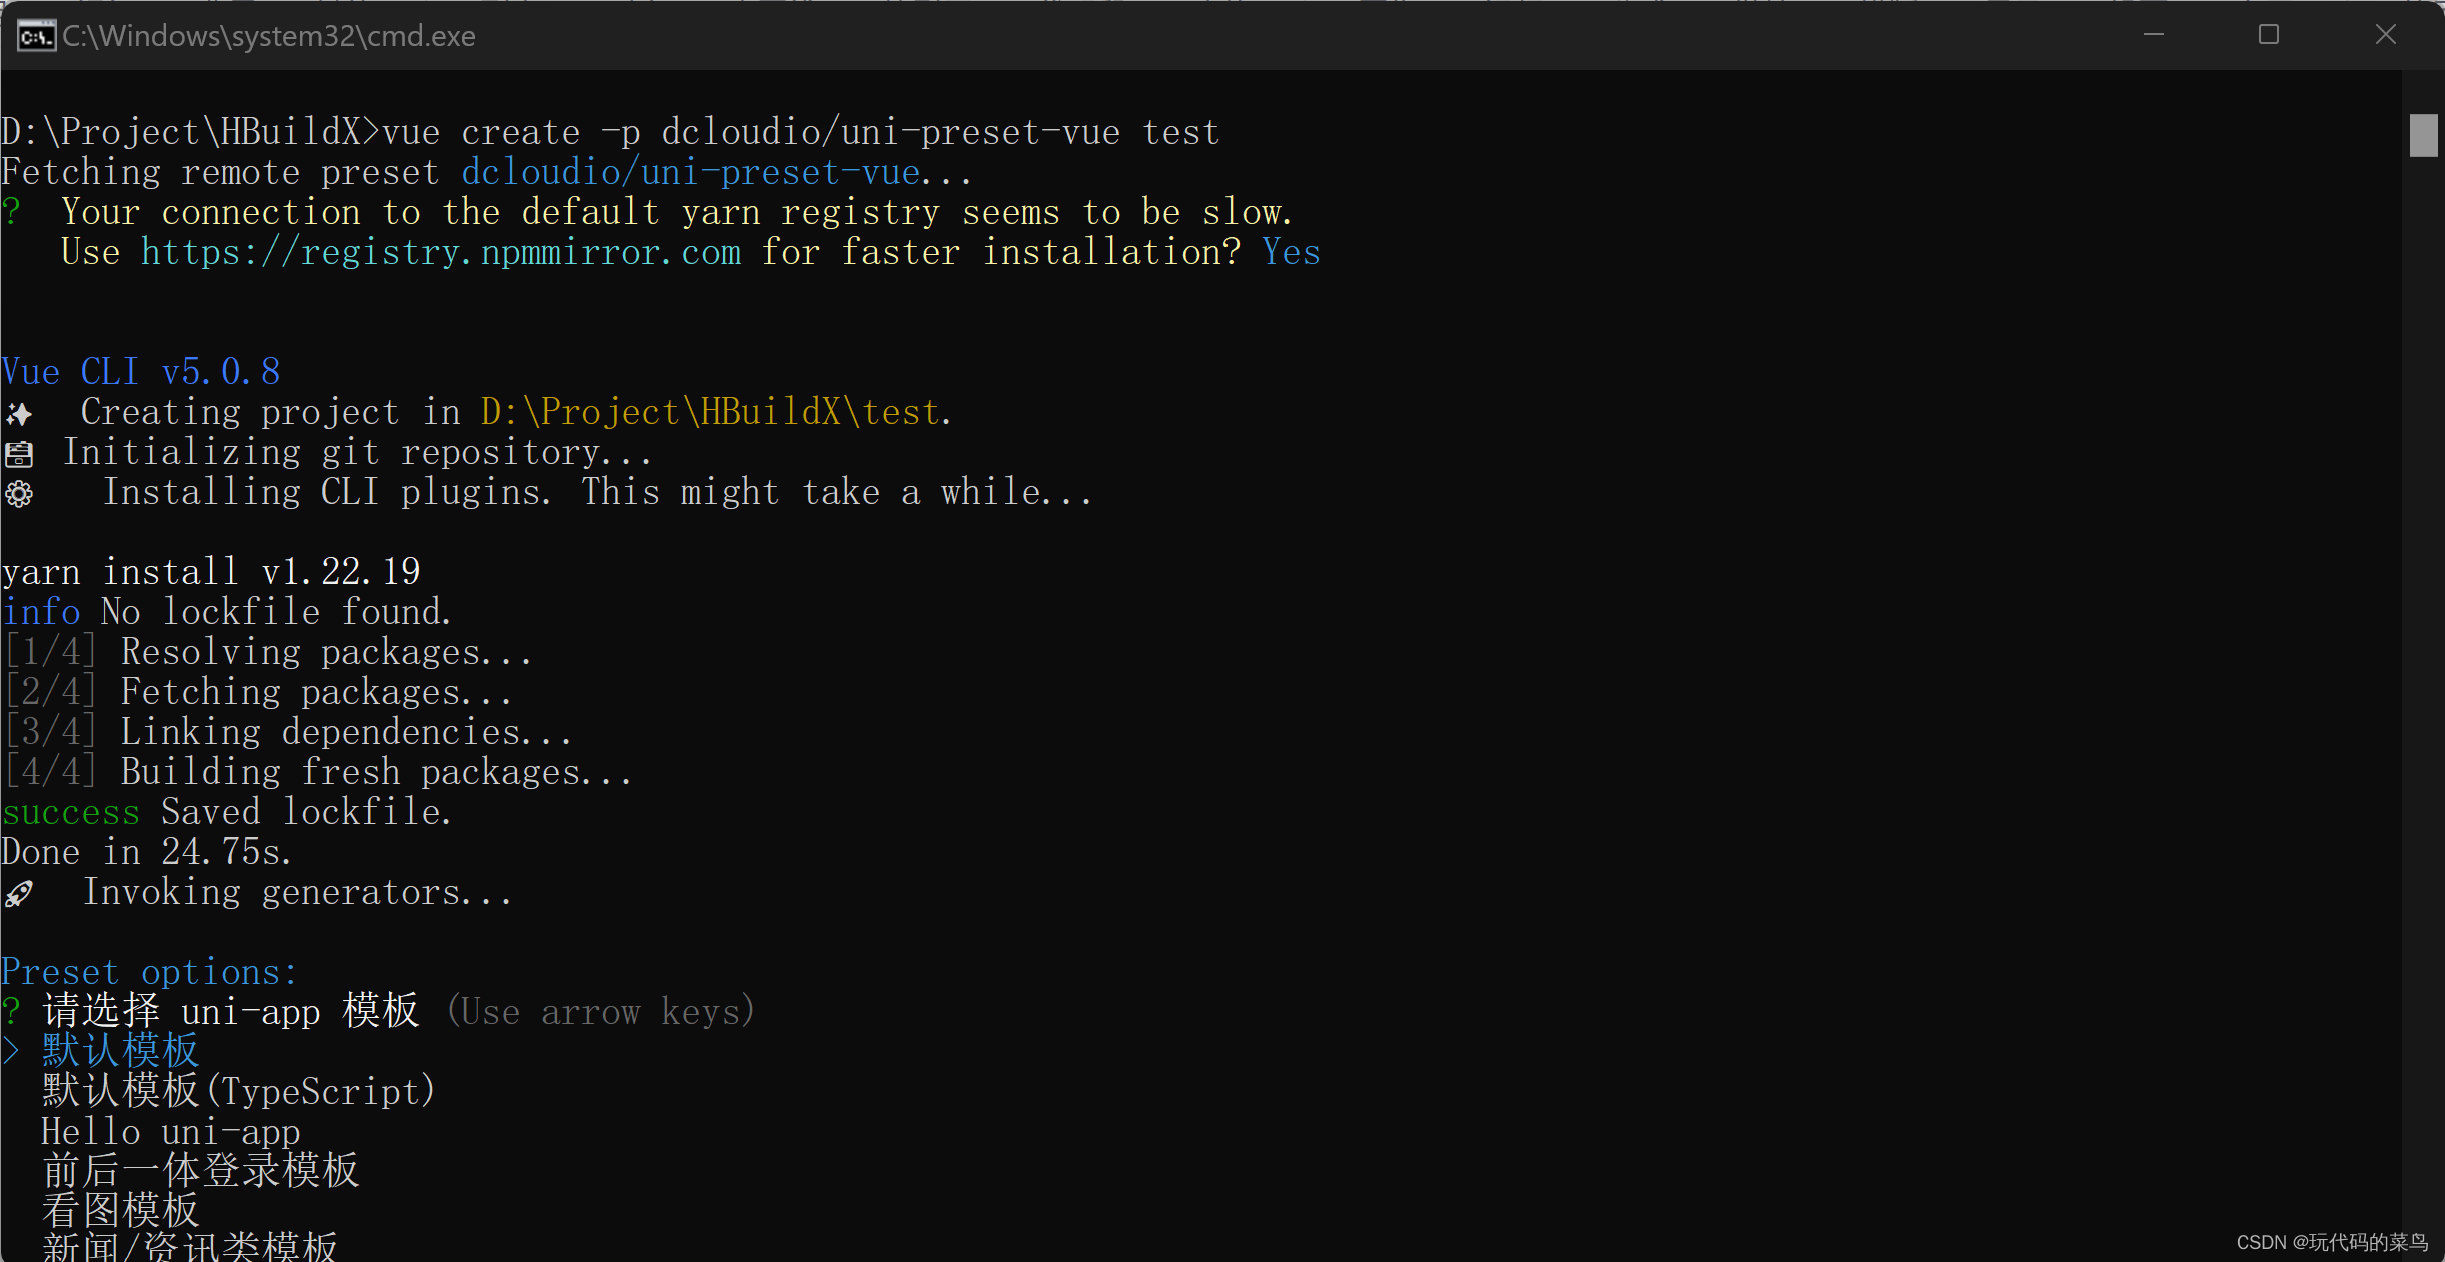The width and height of the screenshot is (2445, 1262).
Task: Select 前后一体登录模板 from the list
Action: (200, 1171)
